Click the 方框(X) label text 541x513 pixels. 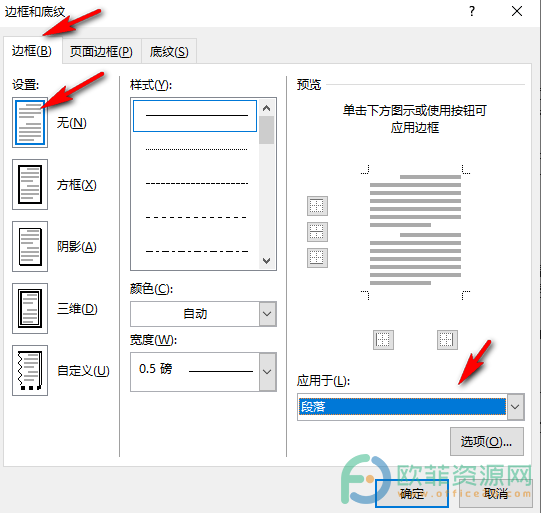click(x=77, y=185)
